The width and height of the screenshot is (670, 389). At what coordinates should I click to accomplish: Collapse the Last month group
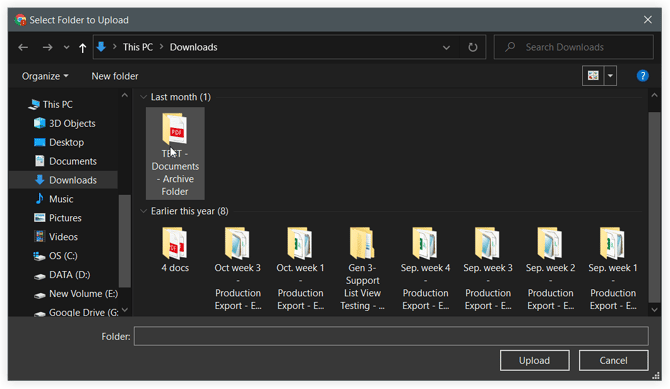tap(144, 97)
